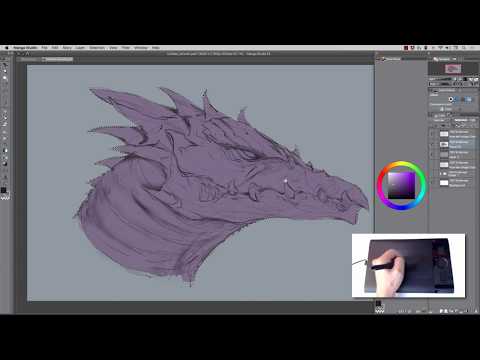Screen dimensions: 480x360
Task: Select the third layer thumbnail in layer list
Action: point(444,155)
